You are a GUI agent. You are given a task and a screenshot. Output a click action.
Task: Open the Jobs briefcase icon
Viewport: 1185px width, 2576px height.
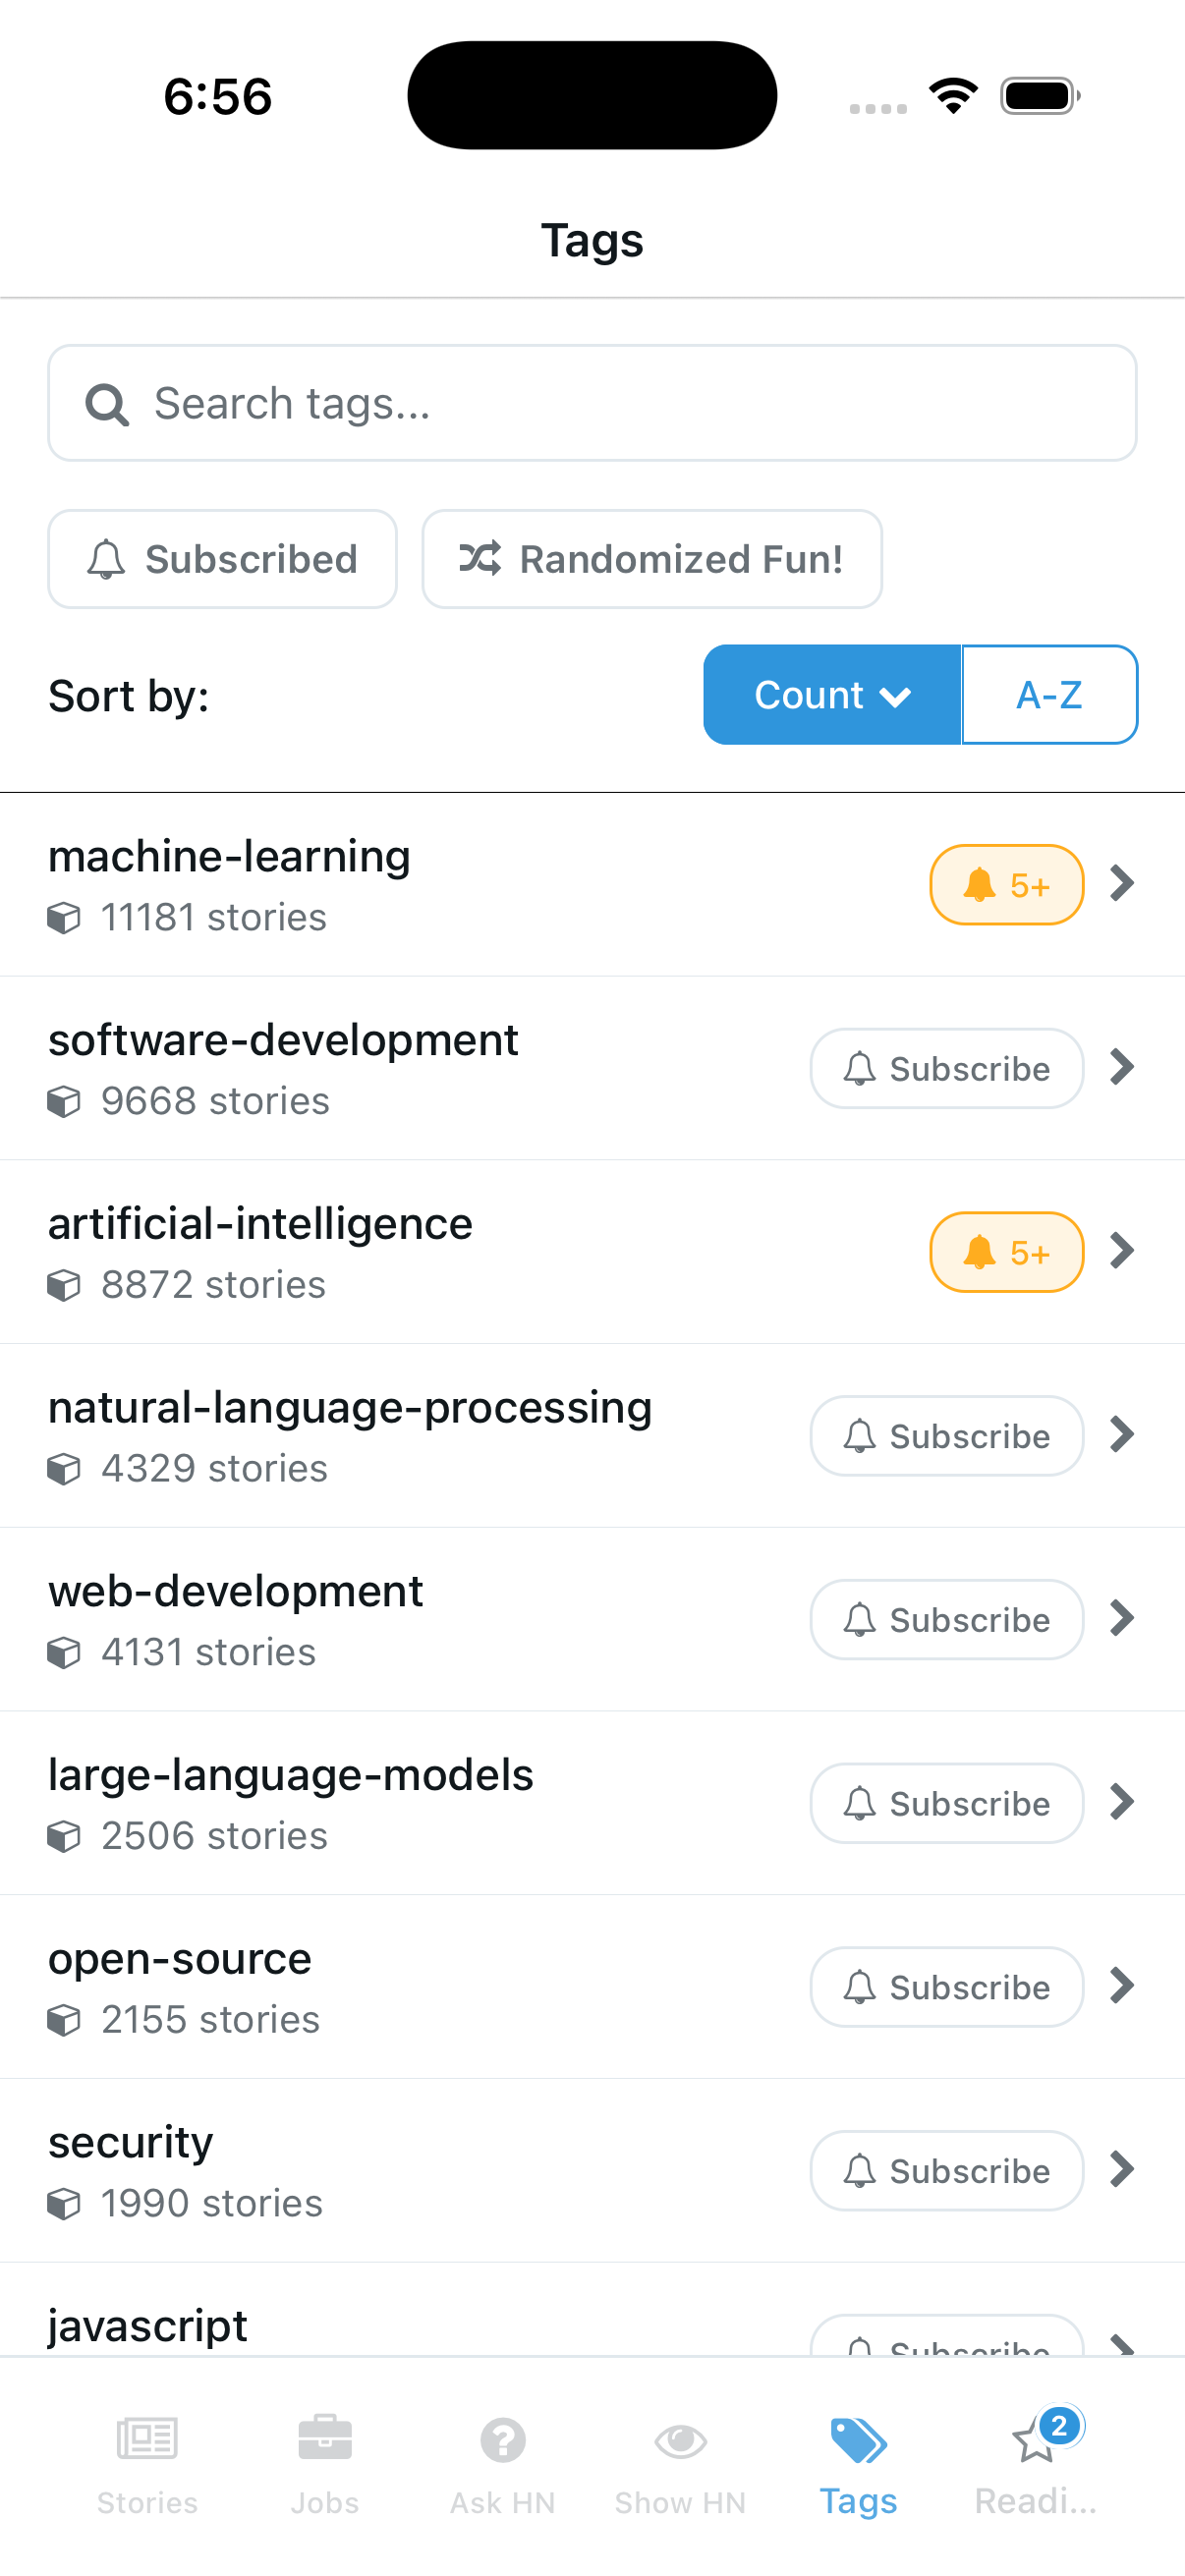coord(324,2441)
